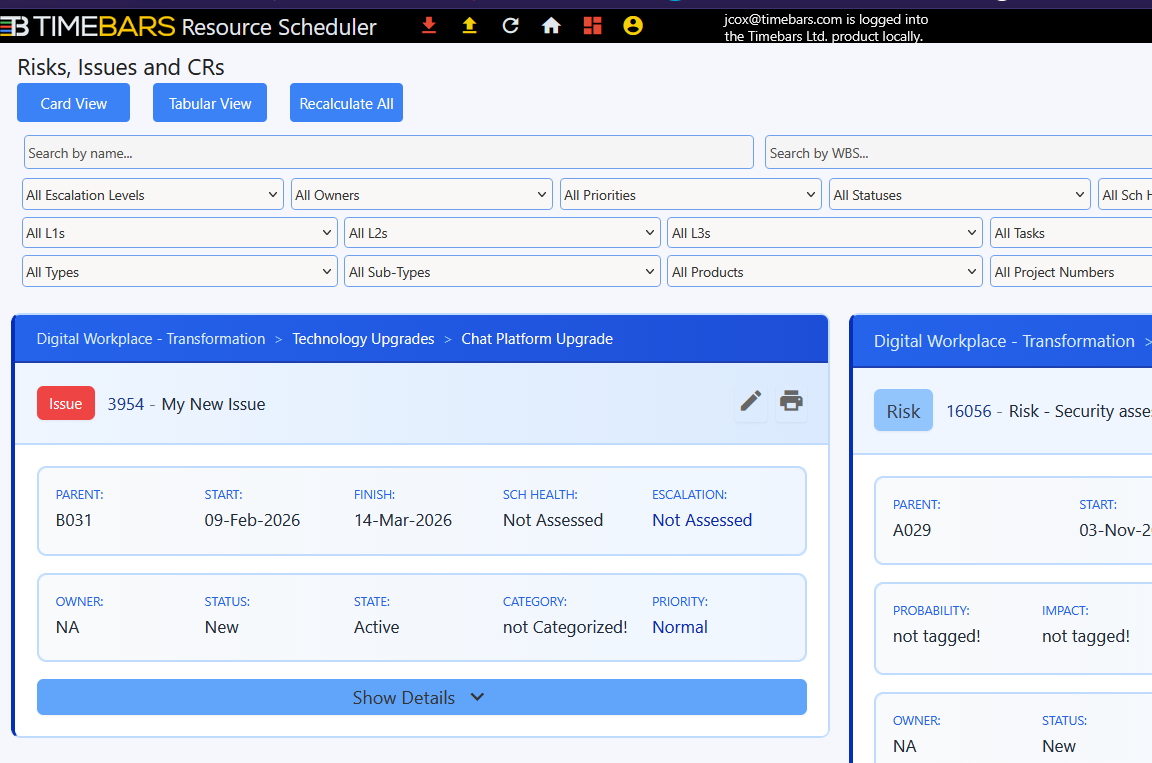Open the All Escalation Levels dropdown
The image size is (1152, 763).
[153, 195]
